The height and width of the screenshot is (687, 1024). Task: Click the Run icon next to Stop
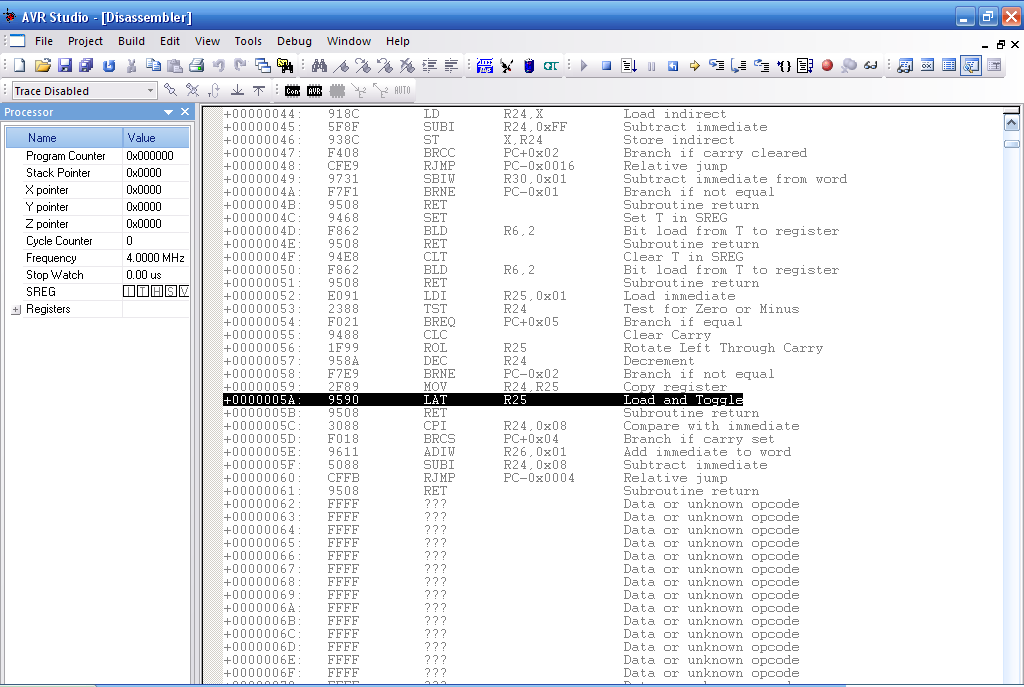[629, 65]
